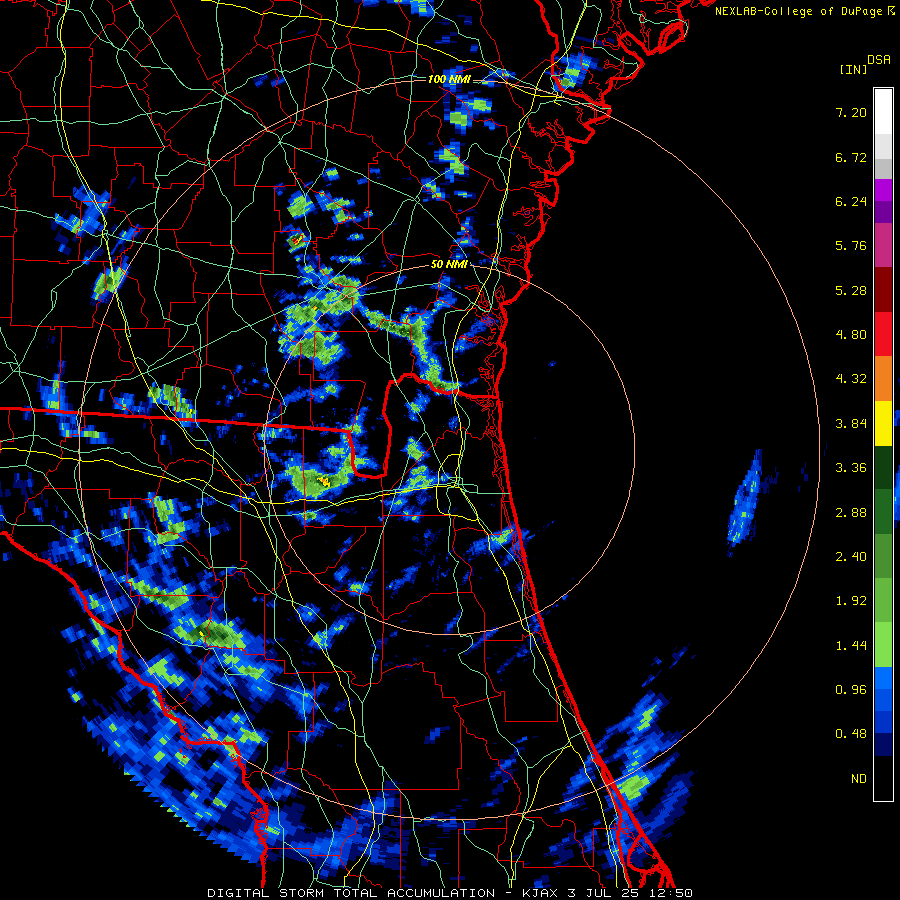Pick the bright red legend swatch
The image size is (900, 900).
(x=883, y=335)
